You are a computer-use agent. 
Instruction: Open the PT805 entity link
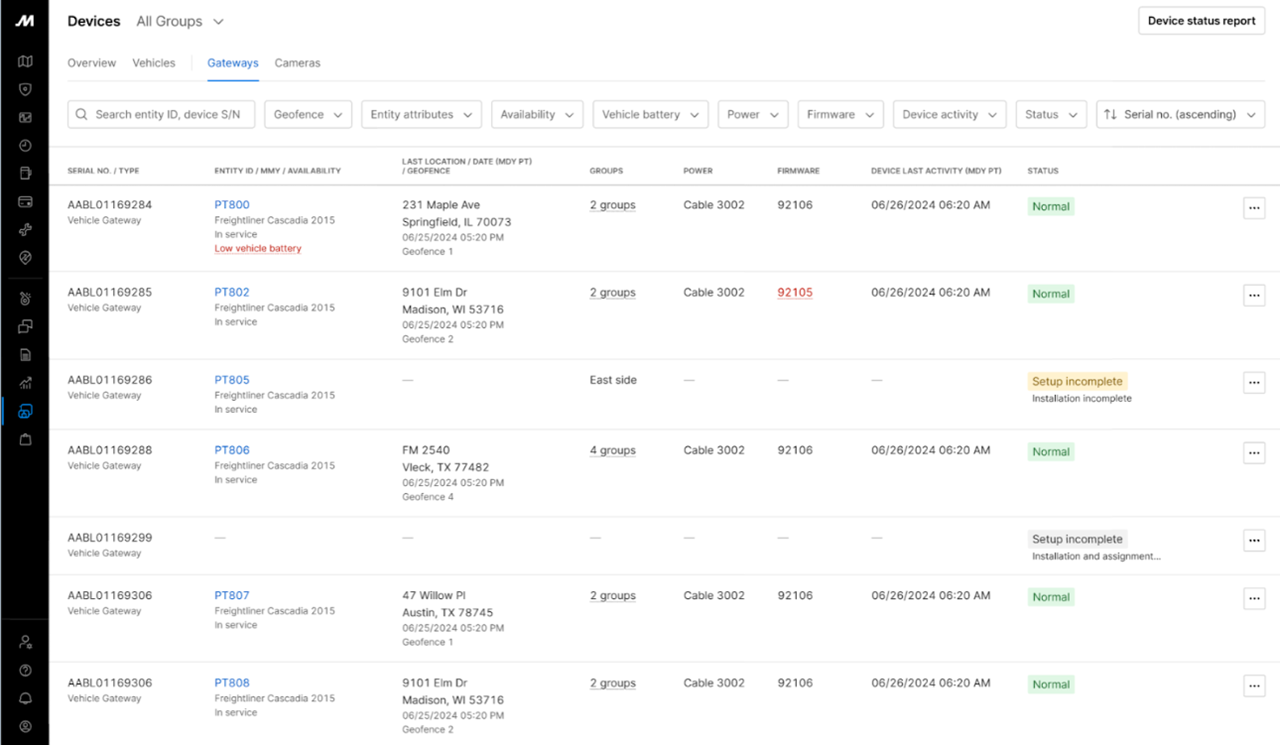[232, 380]
